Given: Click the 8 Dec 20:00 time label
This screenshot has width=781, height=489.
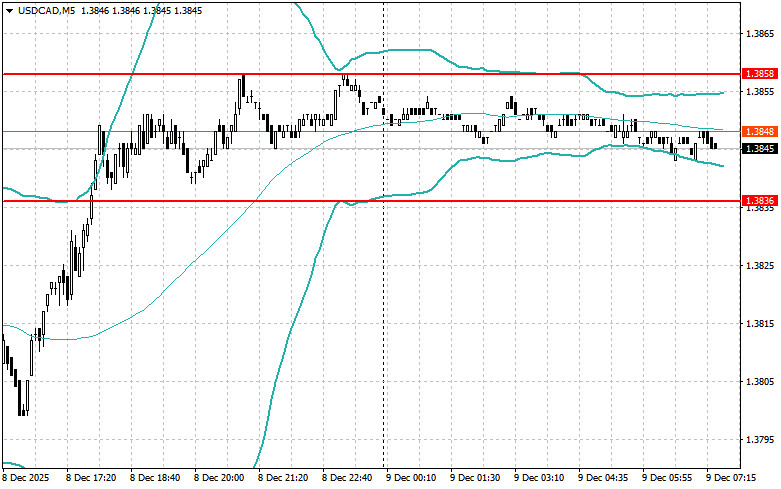Looking at the screenshot, I should pyautogui.click(x=220, y=478).
